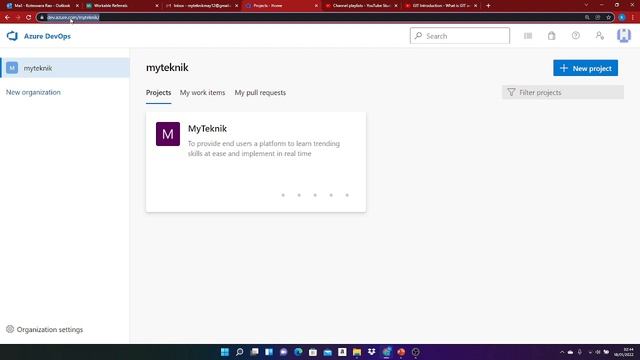Select the myteknik organization in sidebar
The image size is (640, 360).
tap(65, 68)
